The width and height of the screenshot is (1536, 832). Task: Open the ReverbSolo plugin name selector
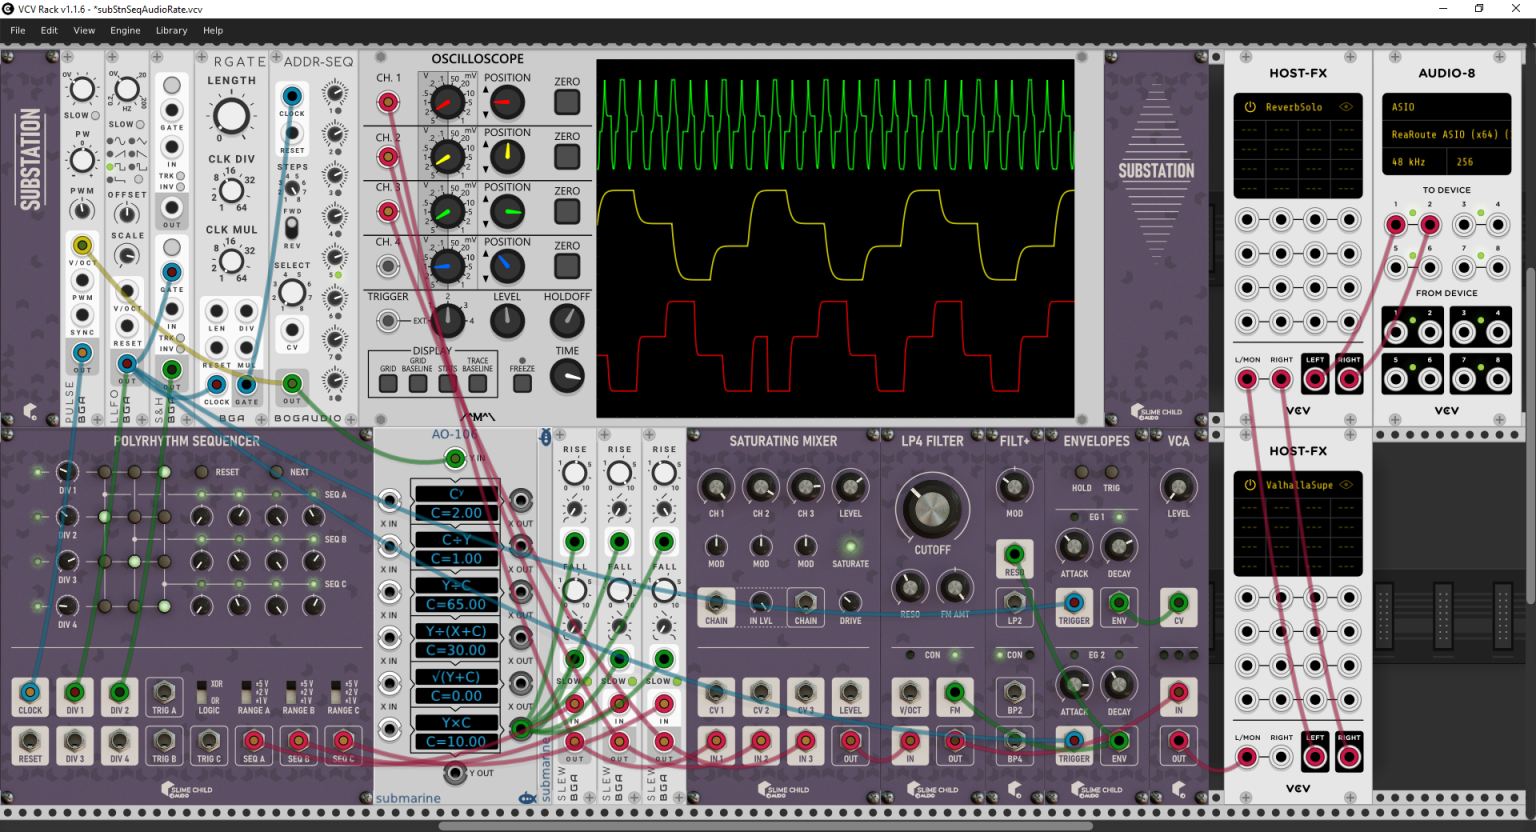(x=1294, y=107)
